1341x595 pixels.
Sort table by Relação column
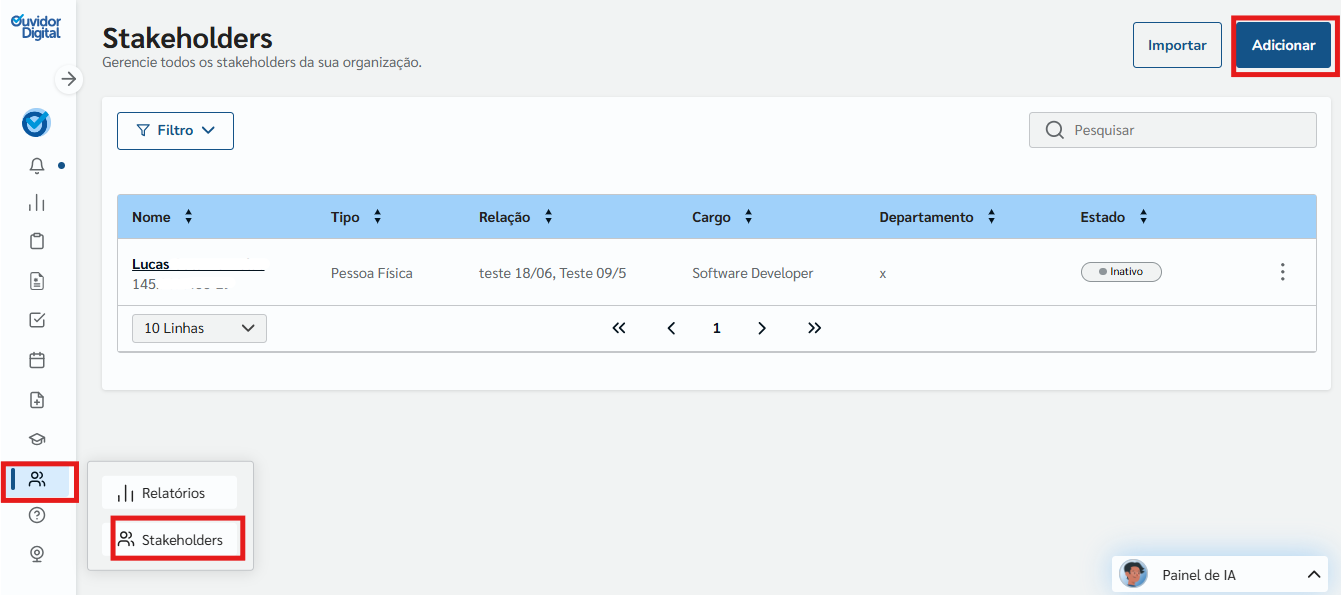pos(548,217)
